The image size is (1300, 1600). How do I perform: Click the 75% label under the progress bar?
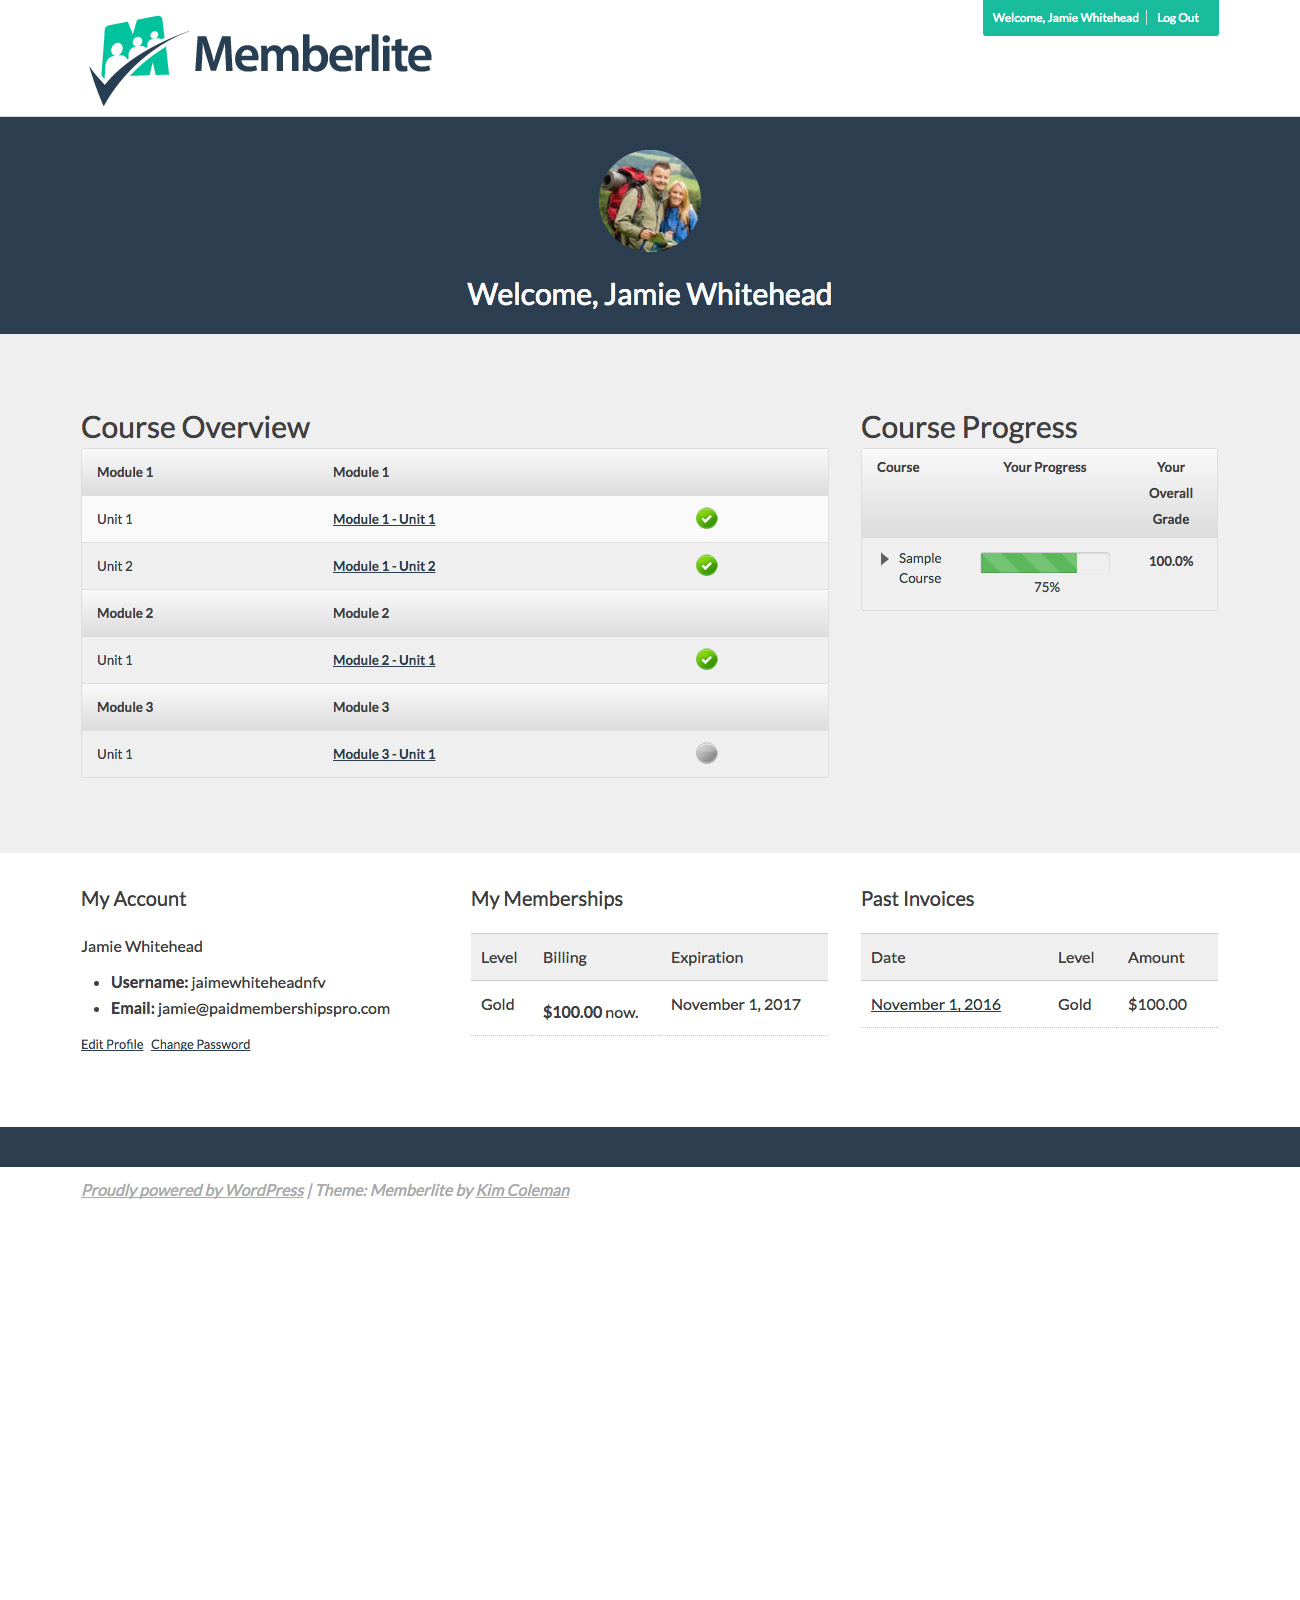[x=1047, y=587]
